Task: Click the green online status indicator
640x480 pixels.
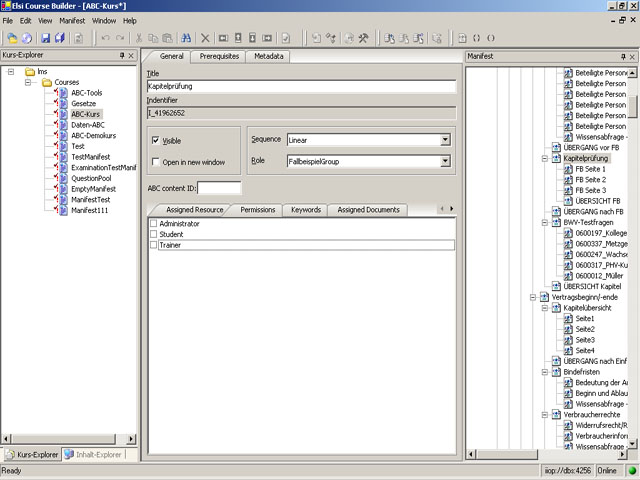Action: pos(632,471)
